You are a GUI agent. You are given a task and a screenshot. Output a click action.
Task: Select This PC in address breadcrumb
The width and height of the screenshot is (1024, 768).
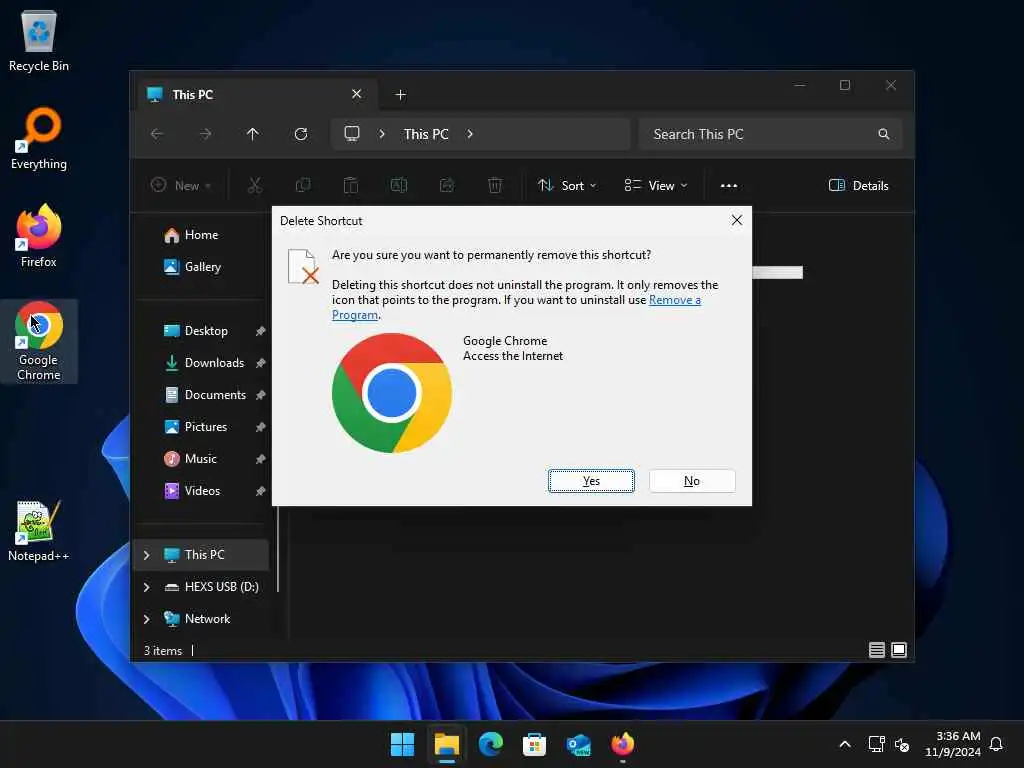pyautogui.click(x=426, y=134)
